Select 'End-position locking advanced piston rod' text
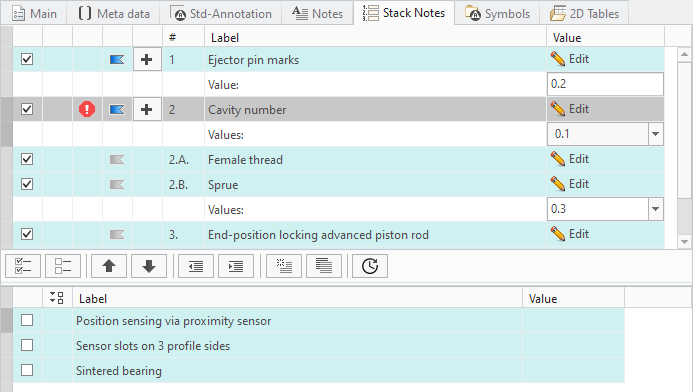Viewport: 693px width, 392px height. pos(318,235)
